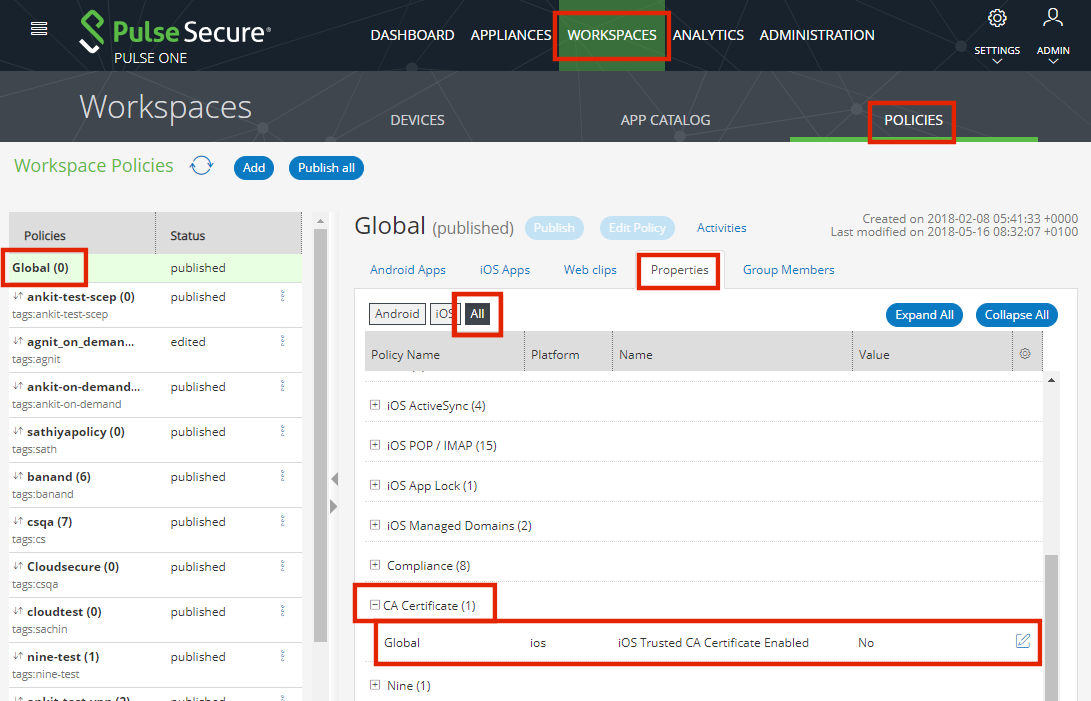
Task: Select the Properties tab
Action: (680, 270)
